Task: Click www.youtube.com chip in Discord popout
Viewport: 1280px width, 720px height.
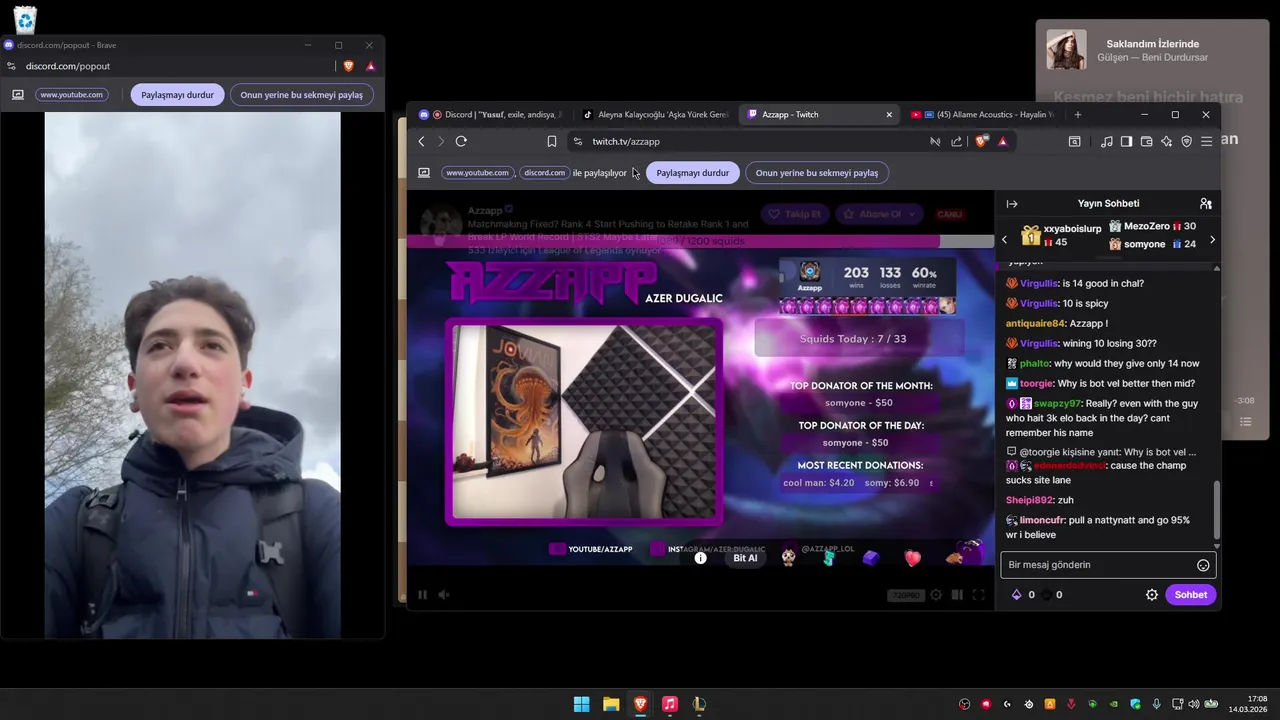Action: (72, 95)
